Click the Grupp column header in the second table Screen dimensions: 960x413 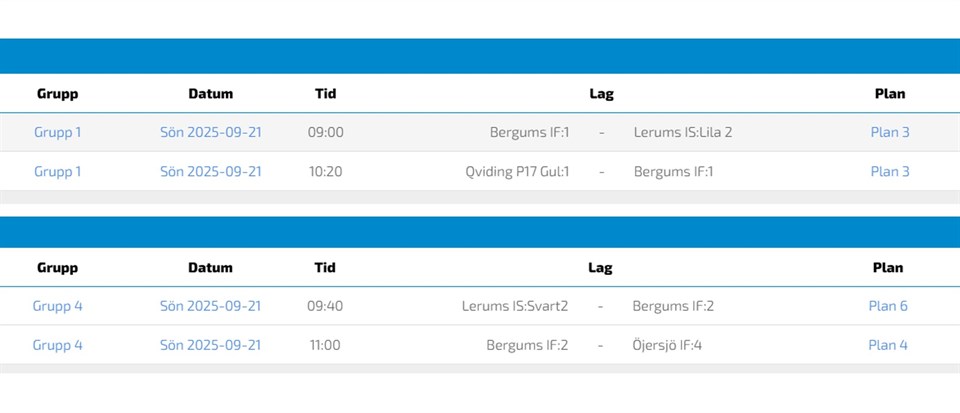pyautogui.click(x=58, y=268)
